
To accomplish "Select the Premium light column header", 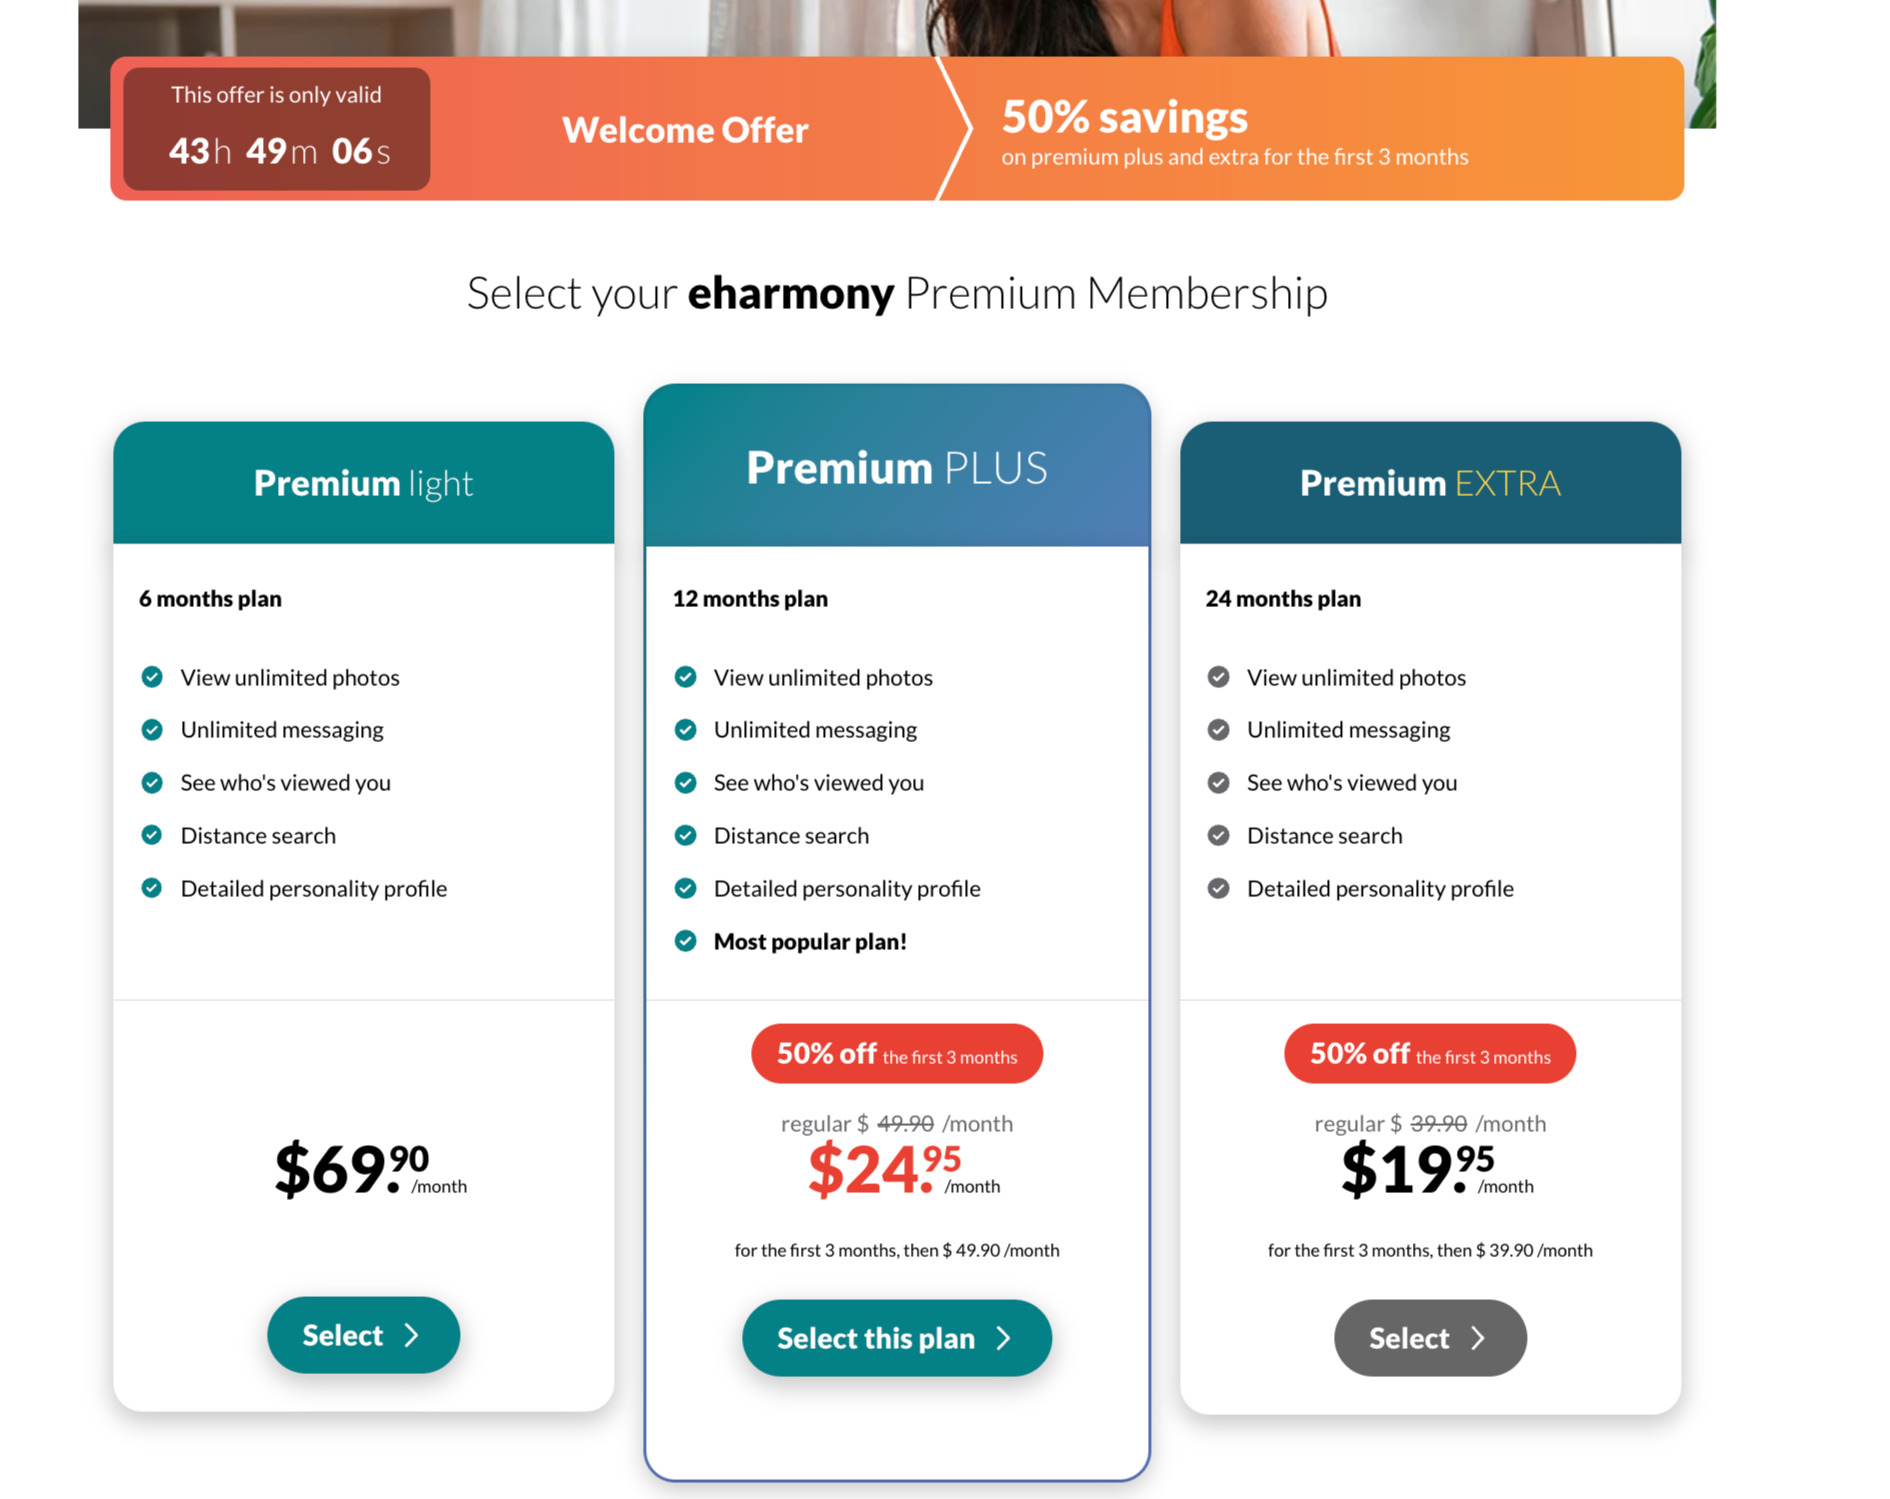I will 363,483.
